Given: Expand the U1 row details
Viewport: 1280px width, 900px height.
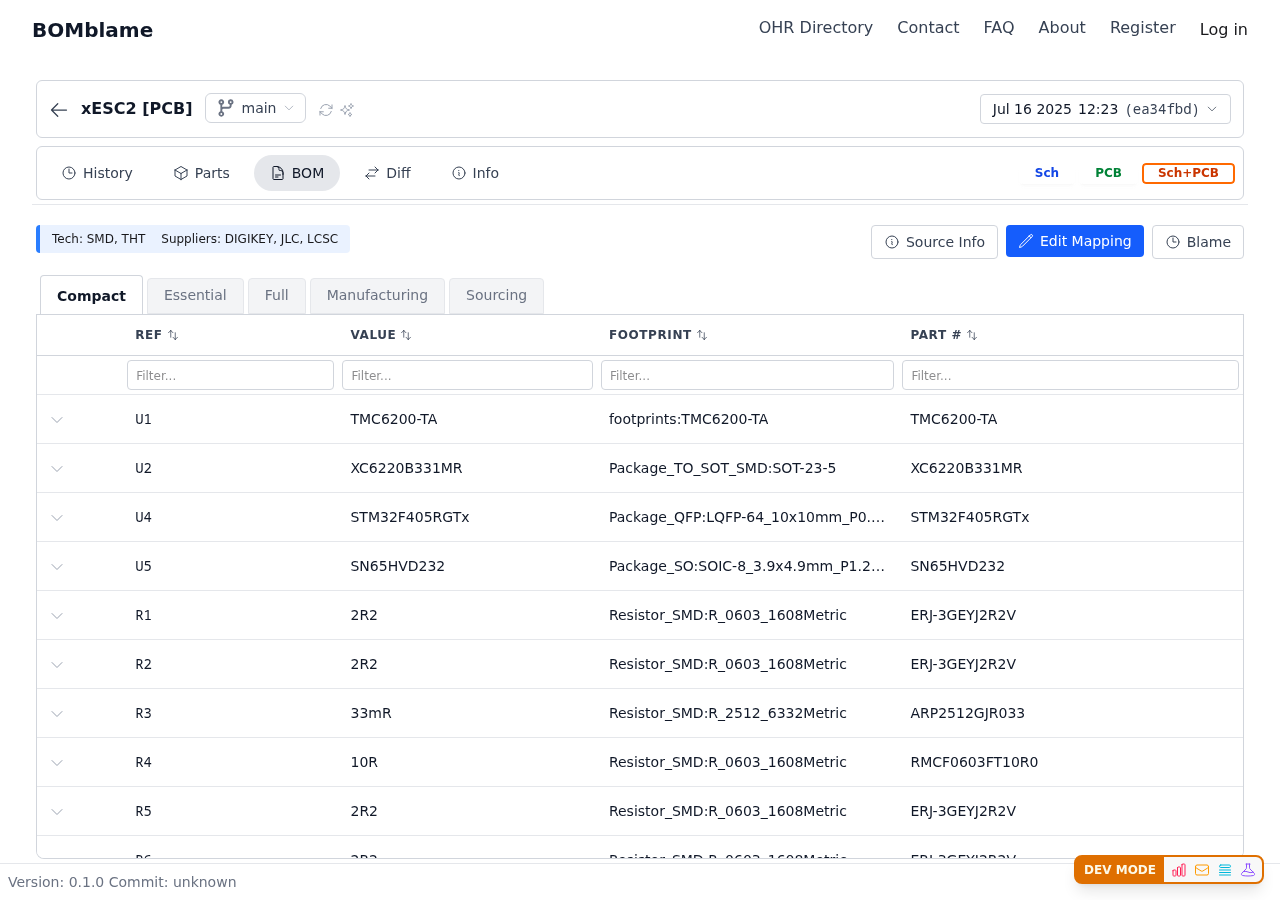Looking at the screenshot, I should (57, 420).
